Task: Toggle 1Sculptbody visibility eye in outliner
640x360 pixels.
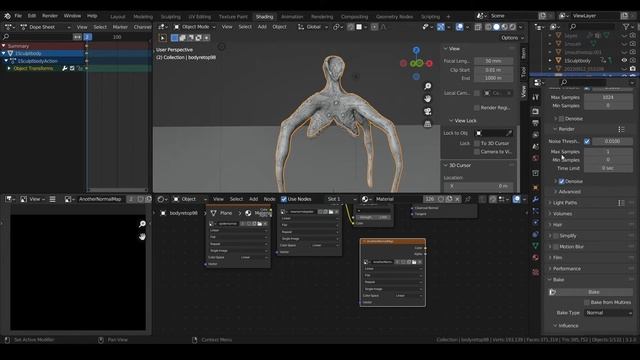Action: (624, 60)
